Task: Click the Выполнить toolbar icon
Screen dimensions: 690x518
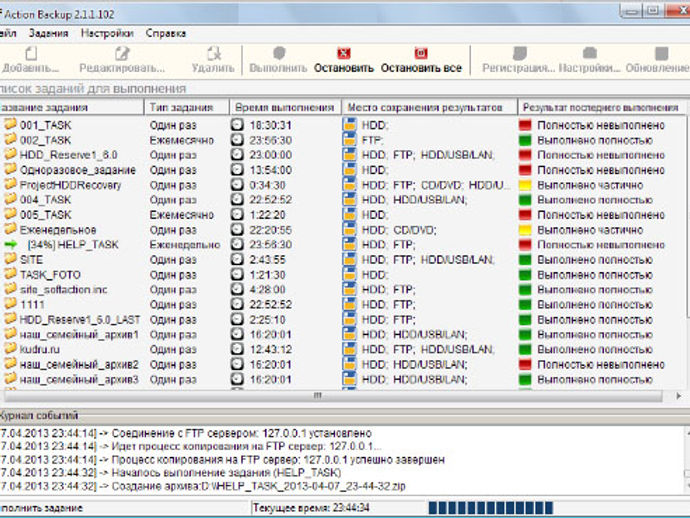Action: (x=279, y=54)
